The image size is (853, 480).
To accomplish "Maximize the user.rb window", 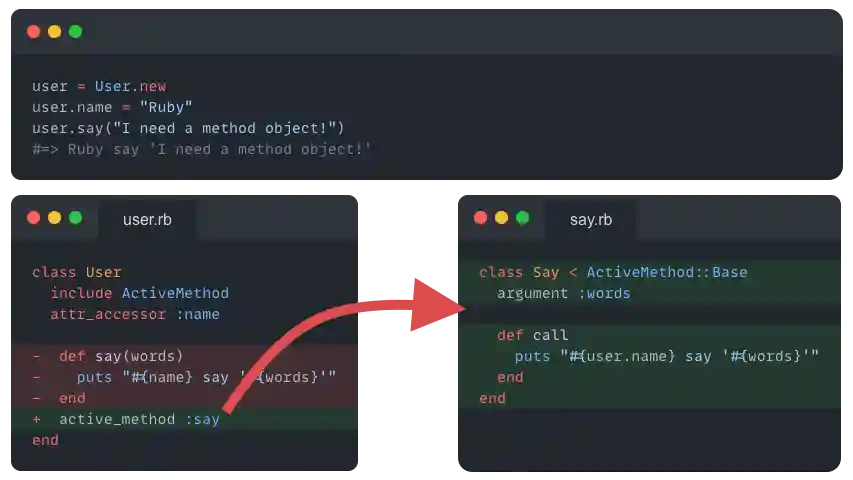I will [x=75, y=218].
